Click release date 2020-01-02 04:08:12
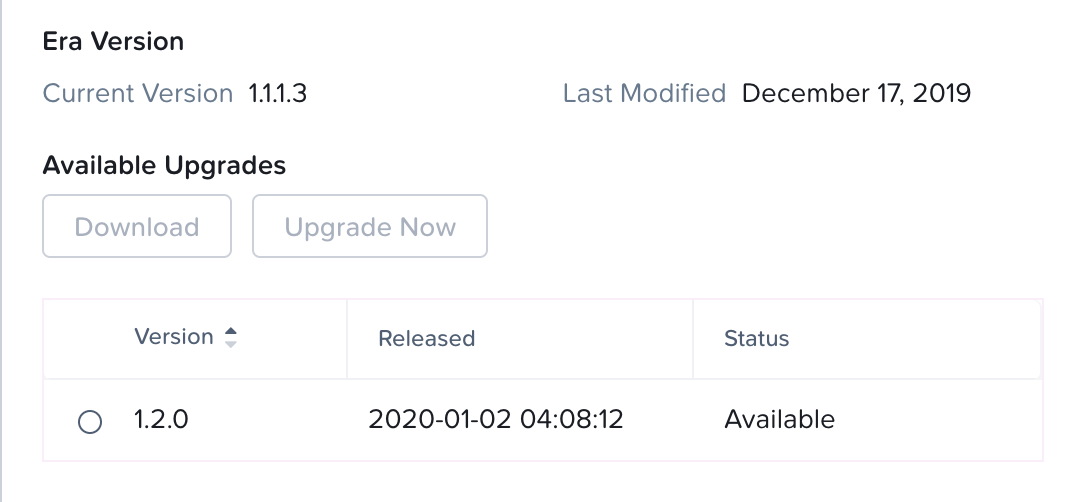The width and height of the screenshot is (1082, 502). (495, 420)
